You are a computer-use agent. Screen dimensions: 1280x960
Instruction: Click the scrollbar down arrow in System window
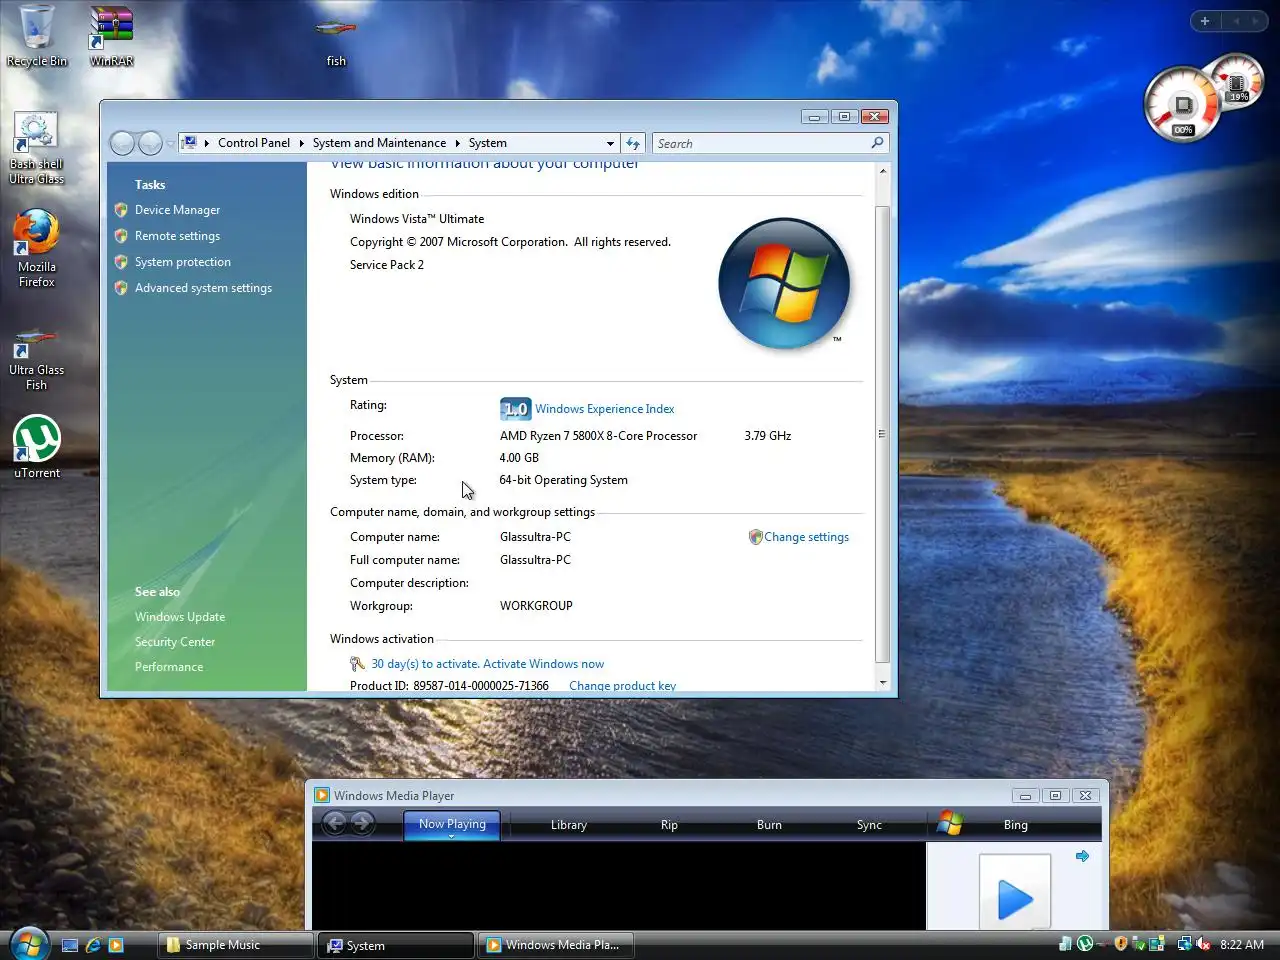(882, 682)
